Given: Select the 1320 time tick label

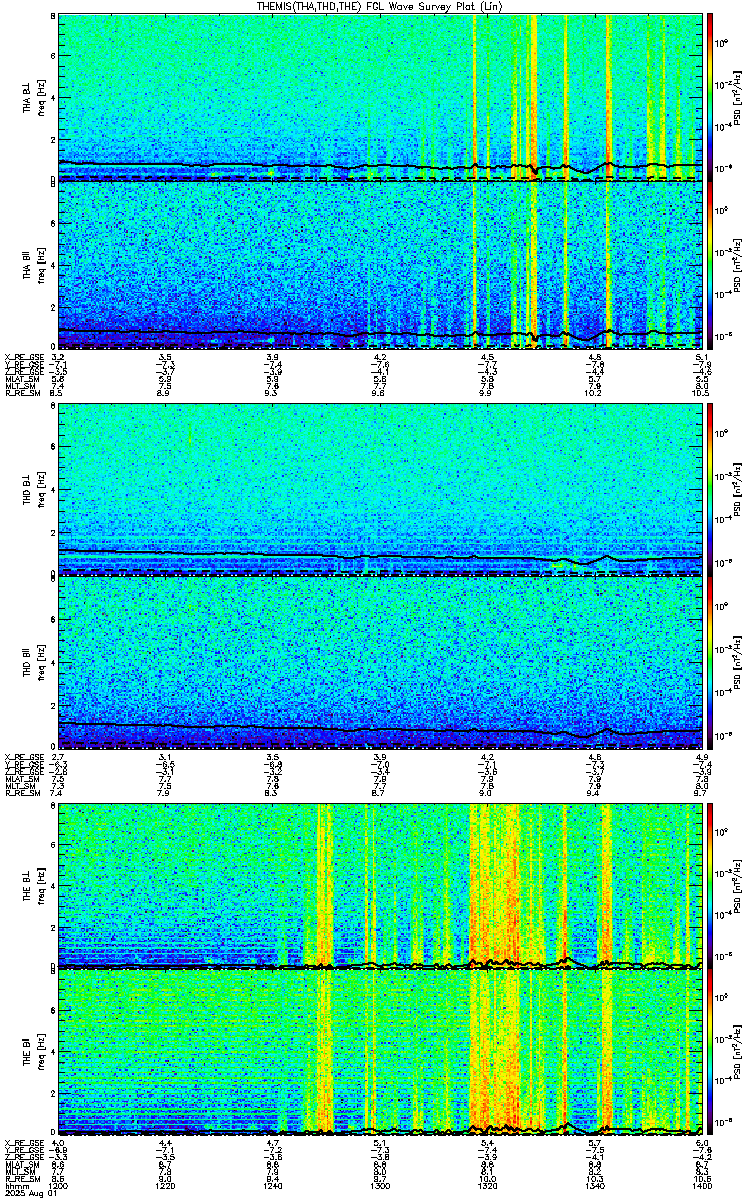Looking at the screenshot, I should click(x=488, y=1185).
